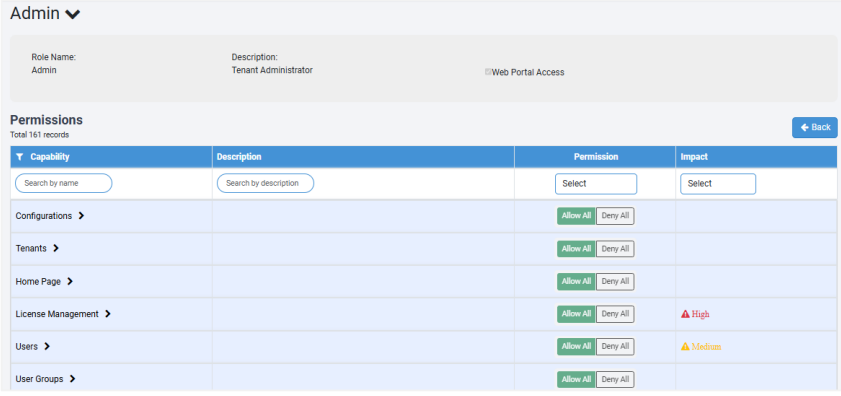
Task: Allow All permissions for User Groups
Action: tap(576, 379)
